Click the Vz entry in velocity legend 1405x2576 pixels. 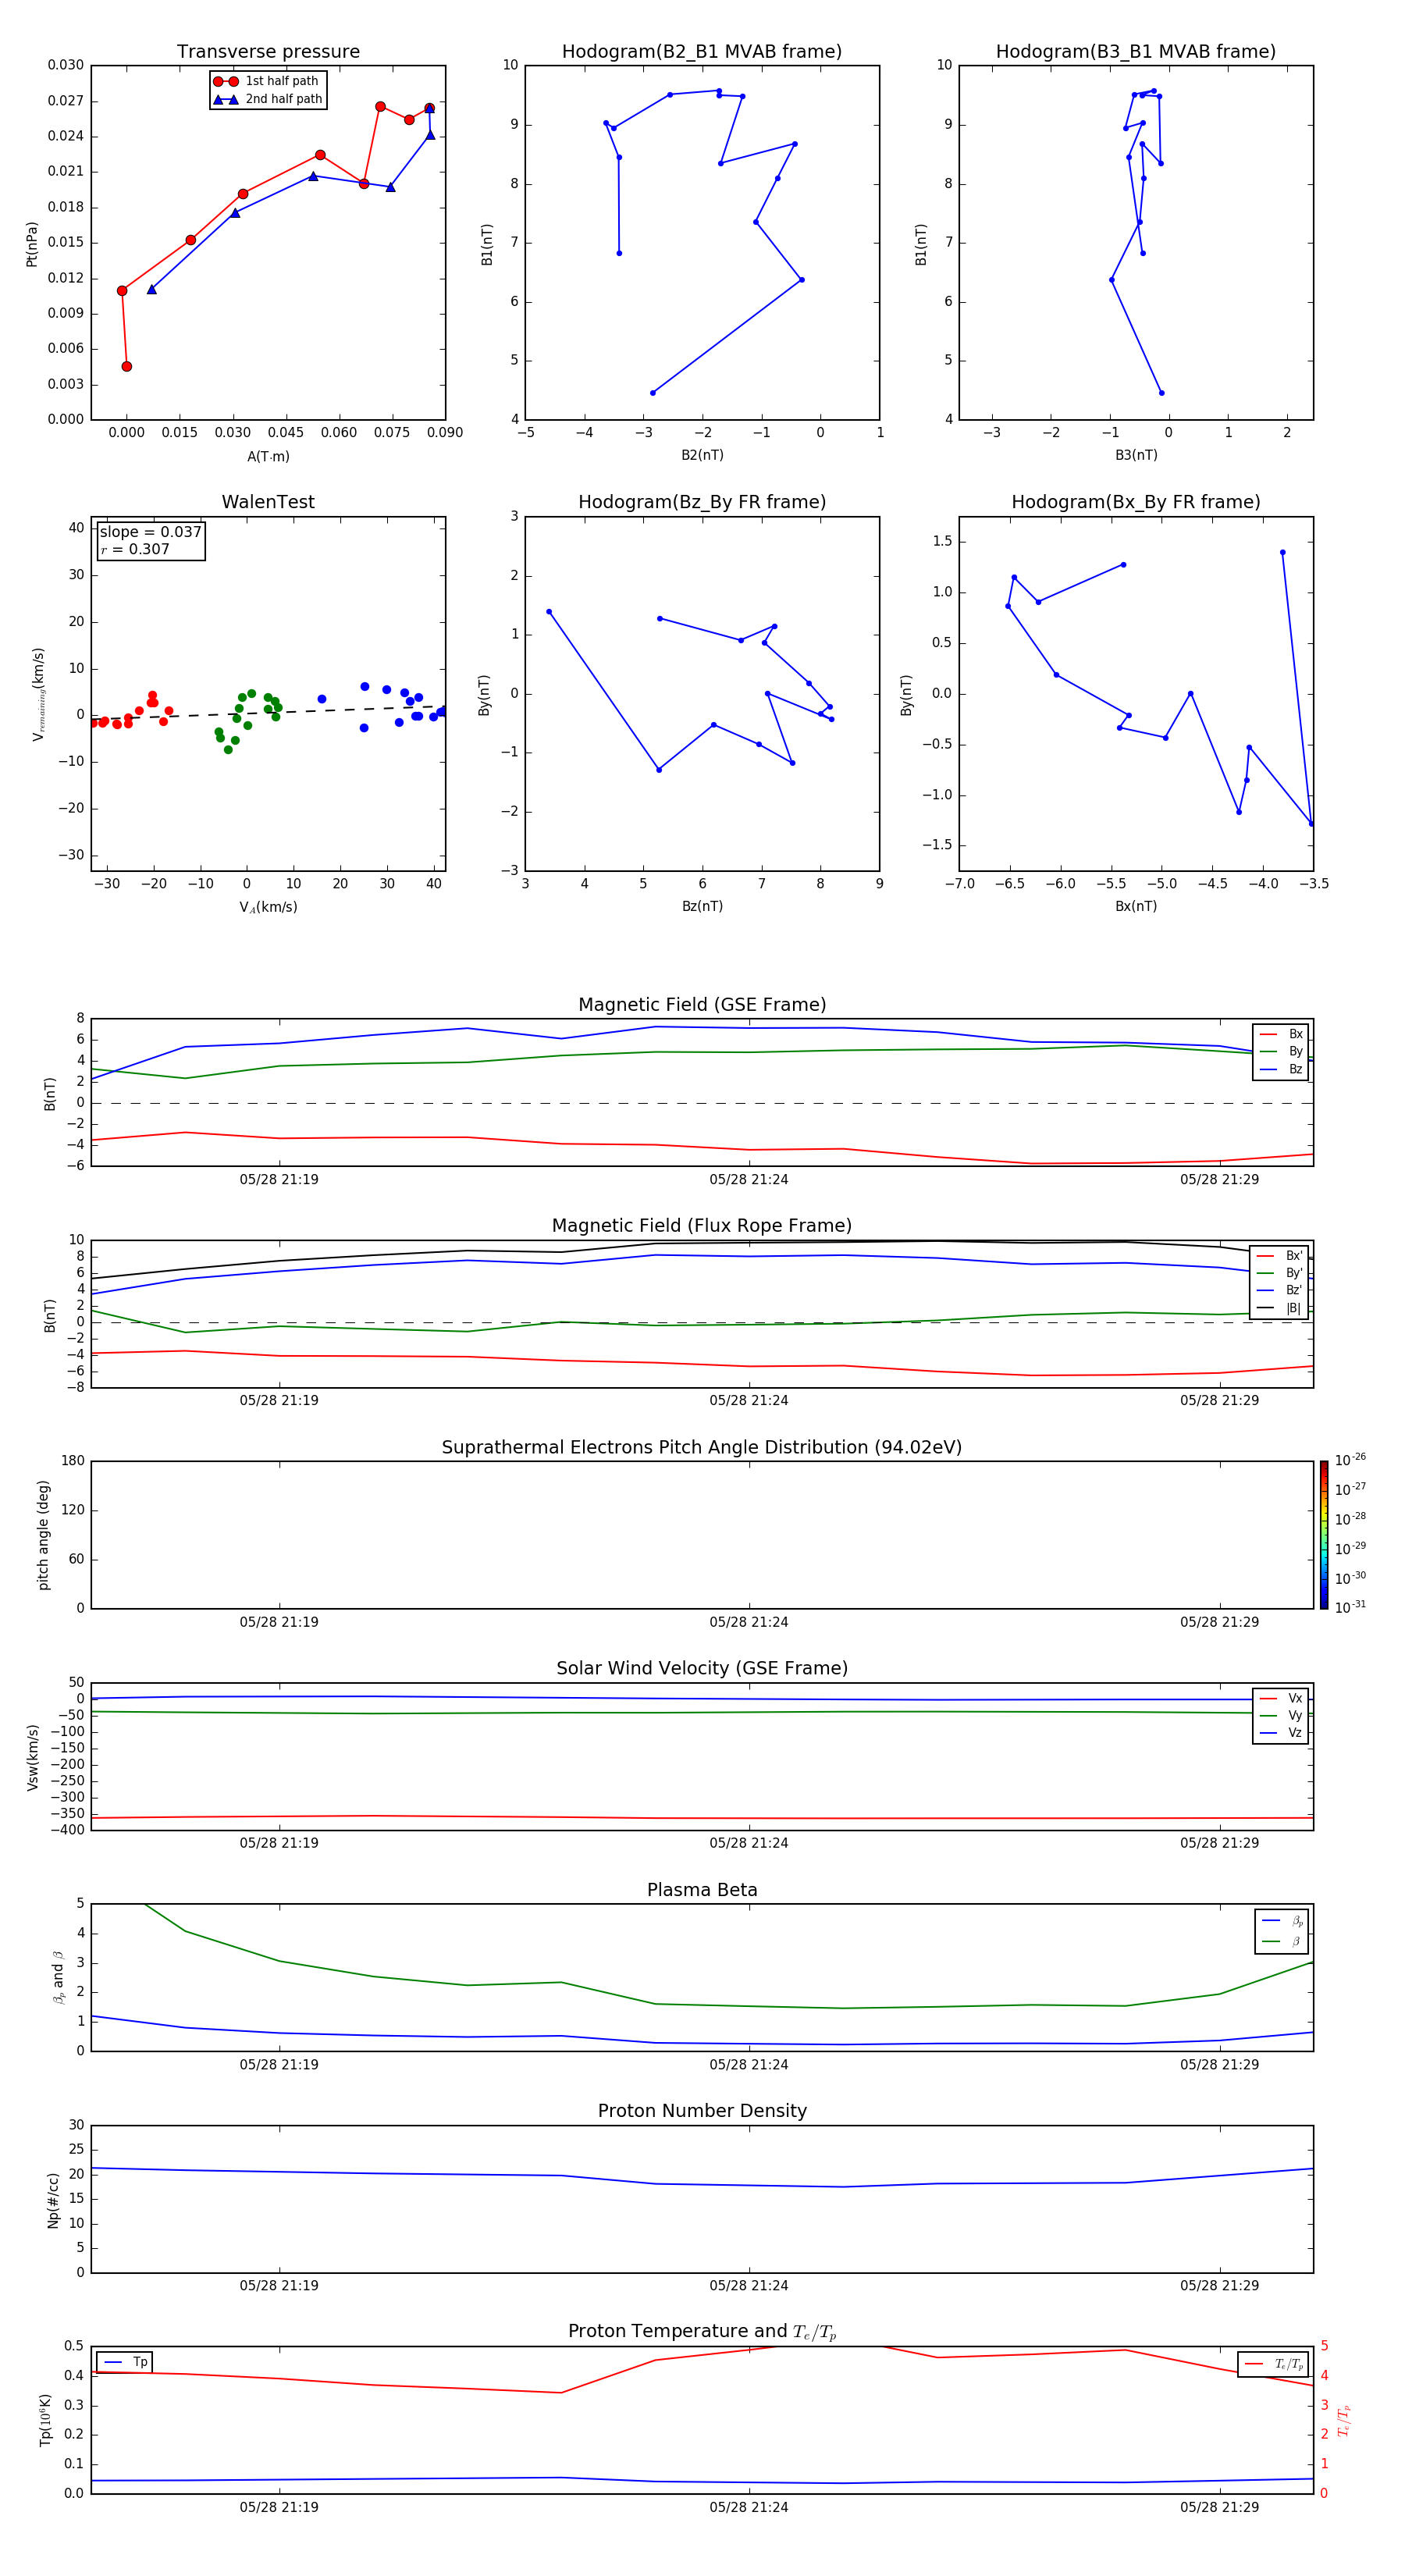tap(1282, 1733)
